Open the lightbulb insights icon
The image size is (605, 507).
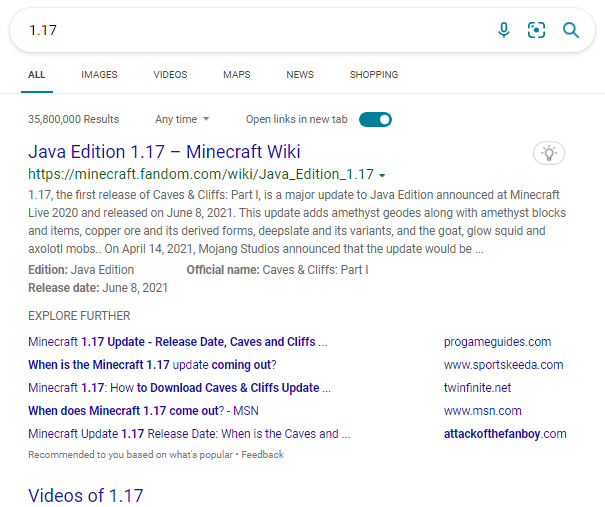pyautogui.click(x=549, y=153)
